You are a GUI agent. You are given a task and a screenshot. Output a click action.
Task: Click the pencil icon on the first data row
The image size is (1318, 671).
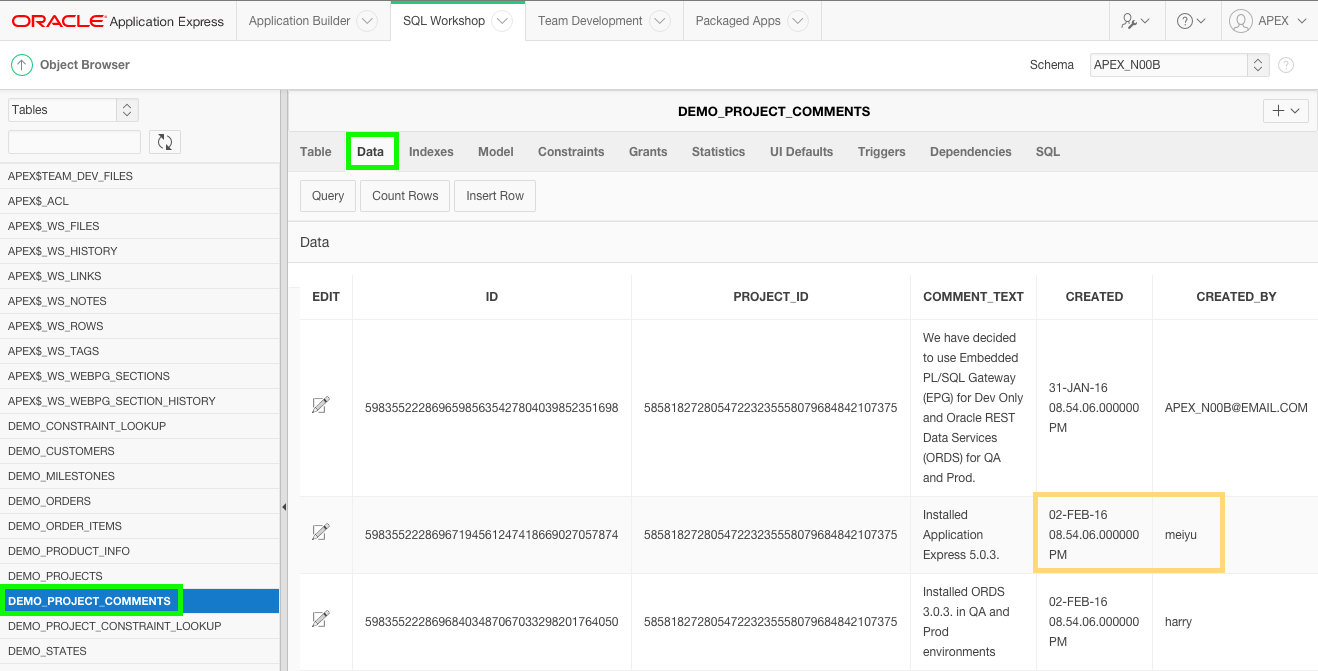(x=321, y=405)
